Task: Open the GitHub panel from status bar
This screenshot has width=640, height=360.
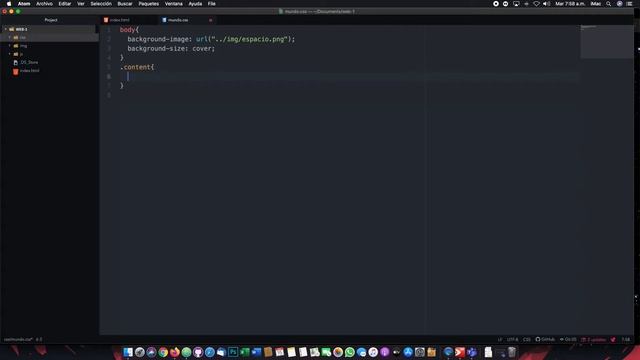Action: pyautogui.click(x=545, y=340)
